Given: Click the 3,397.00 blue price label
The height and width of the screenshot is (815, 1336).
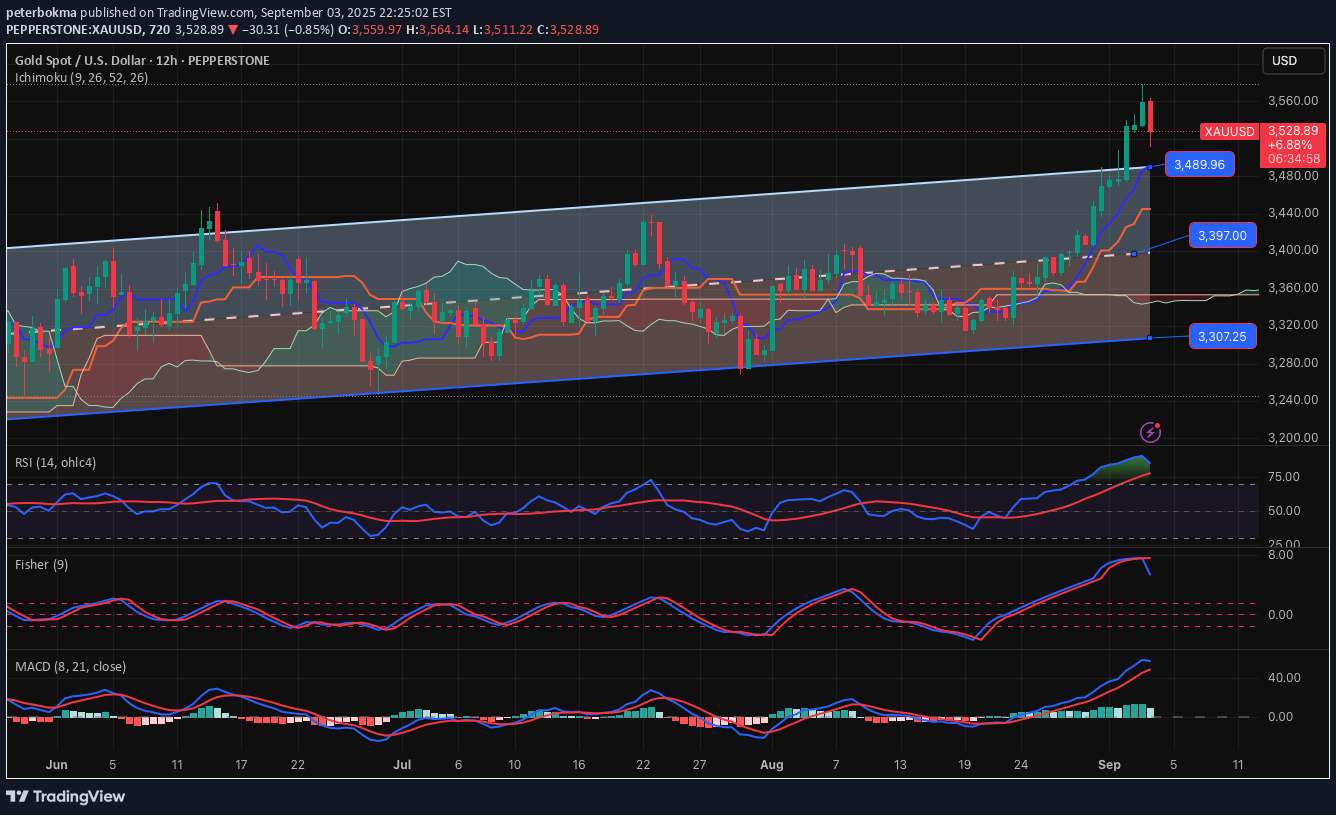Looking at the screenshot, I should point(1224,236).
